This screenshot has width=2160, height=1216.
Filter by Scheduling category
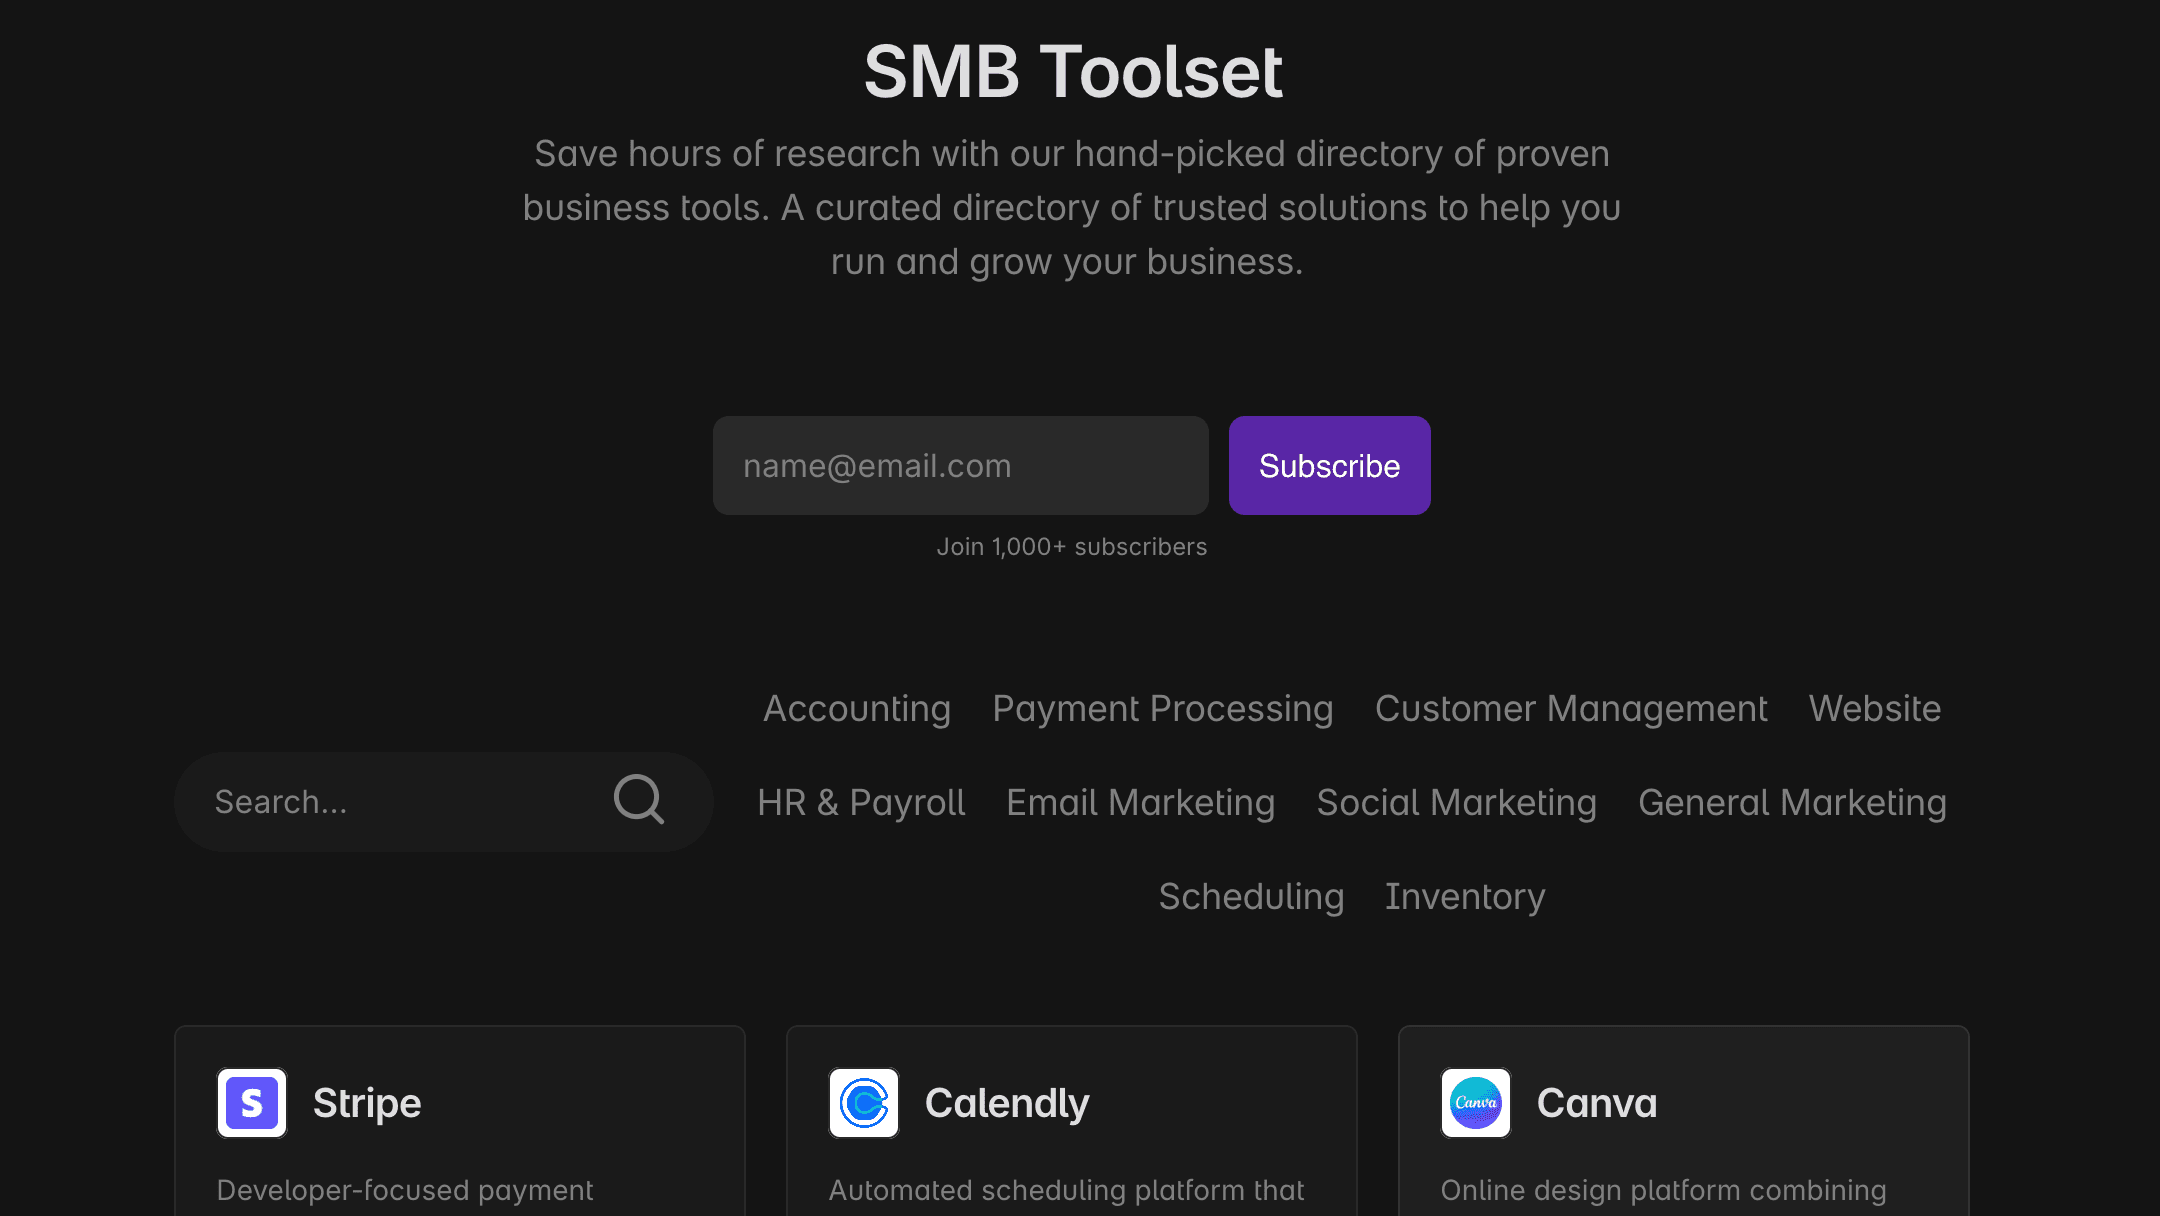click(x=1251, y=896)
